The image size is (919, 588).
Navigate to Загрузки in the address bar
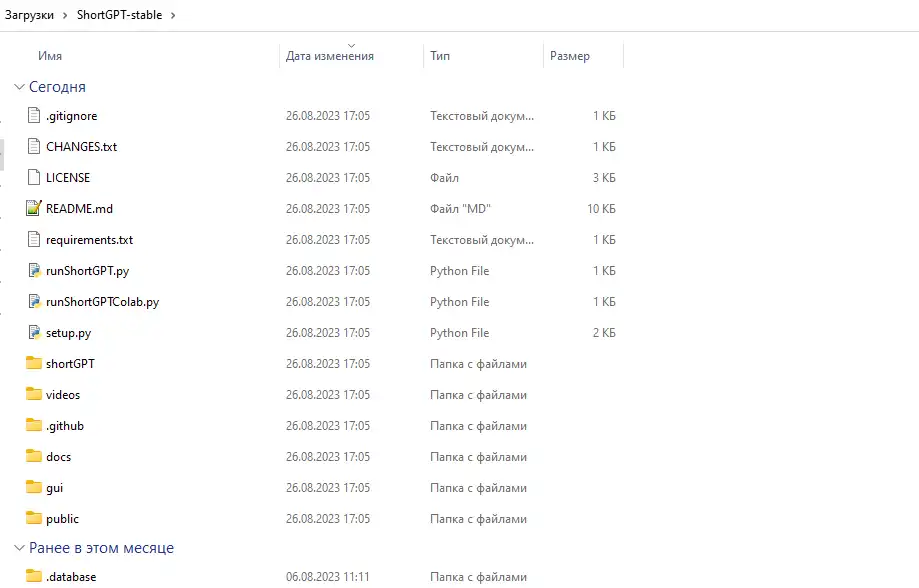click(29, 15)
